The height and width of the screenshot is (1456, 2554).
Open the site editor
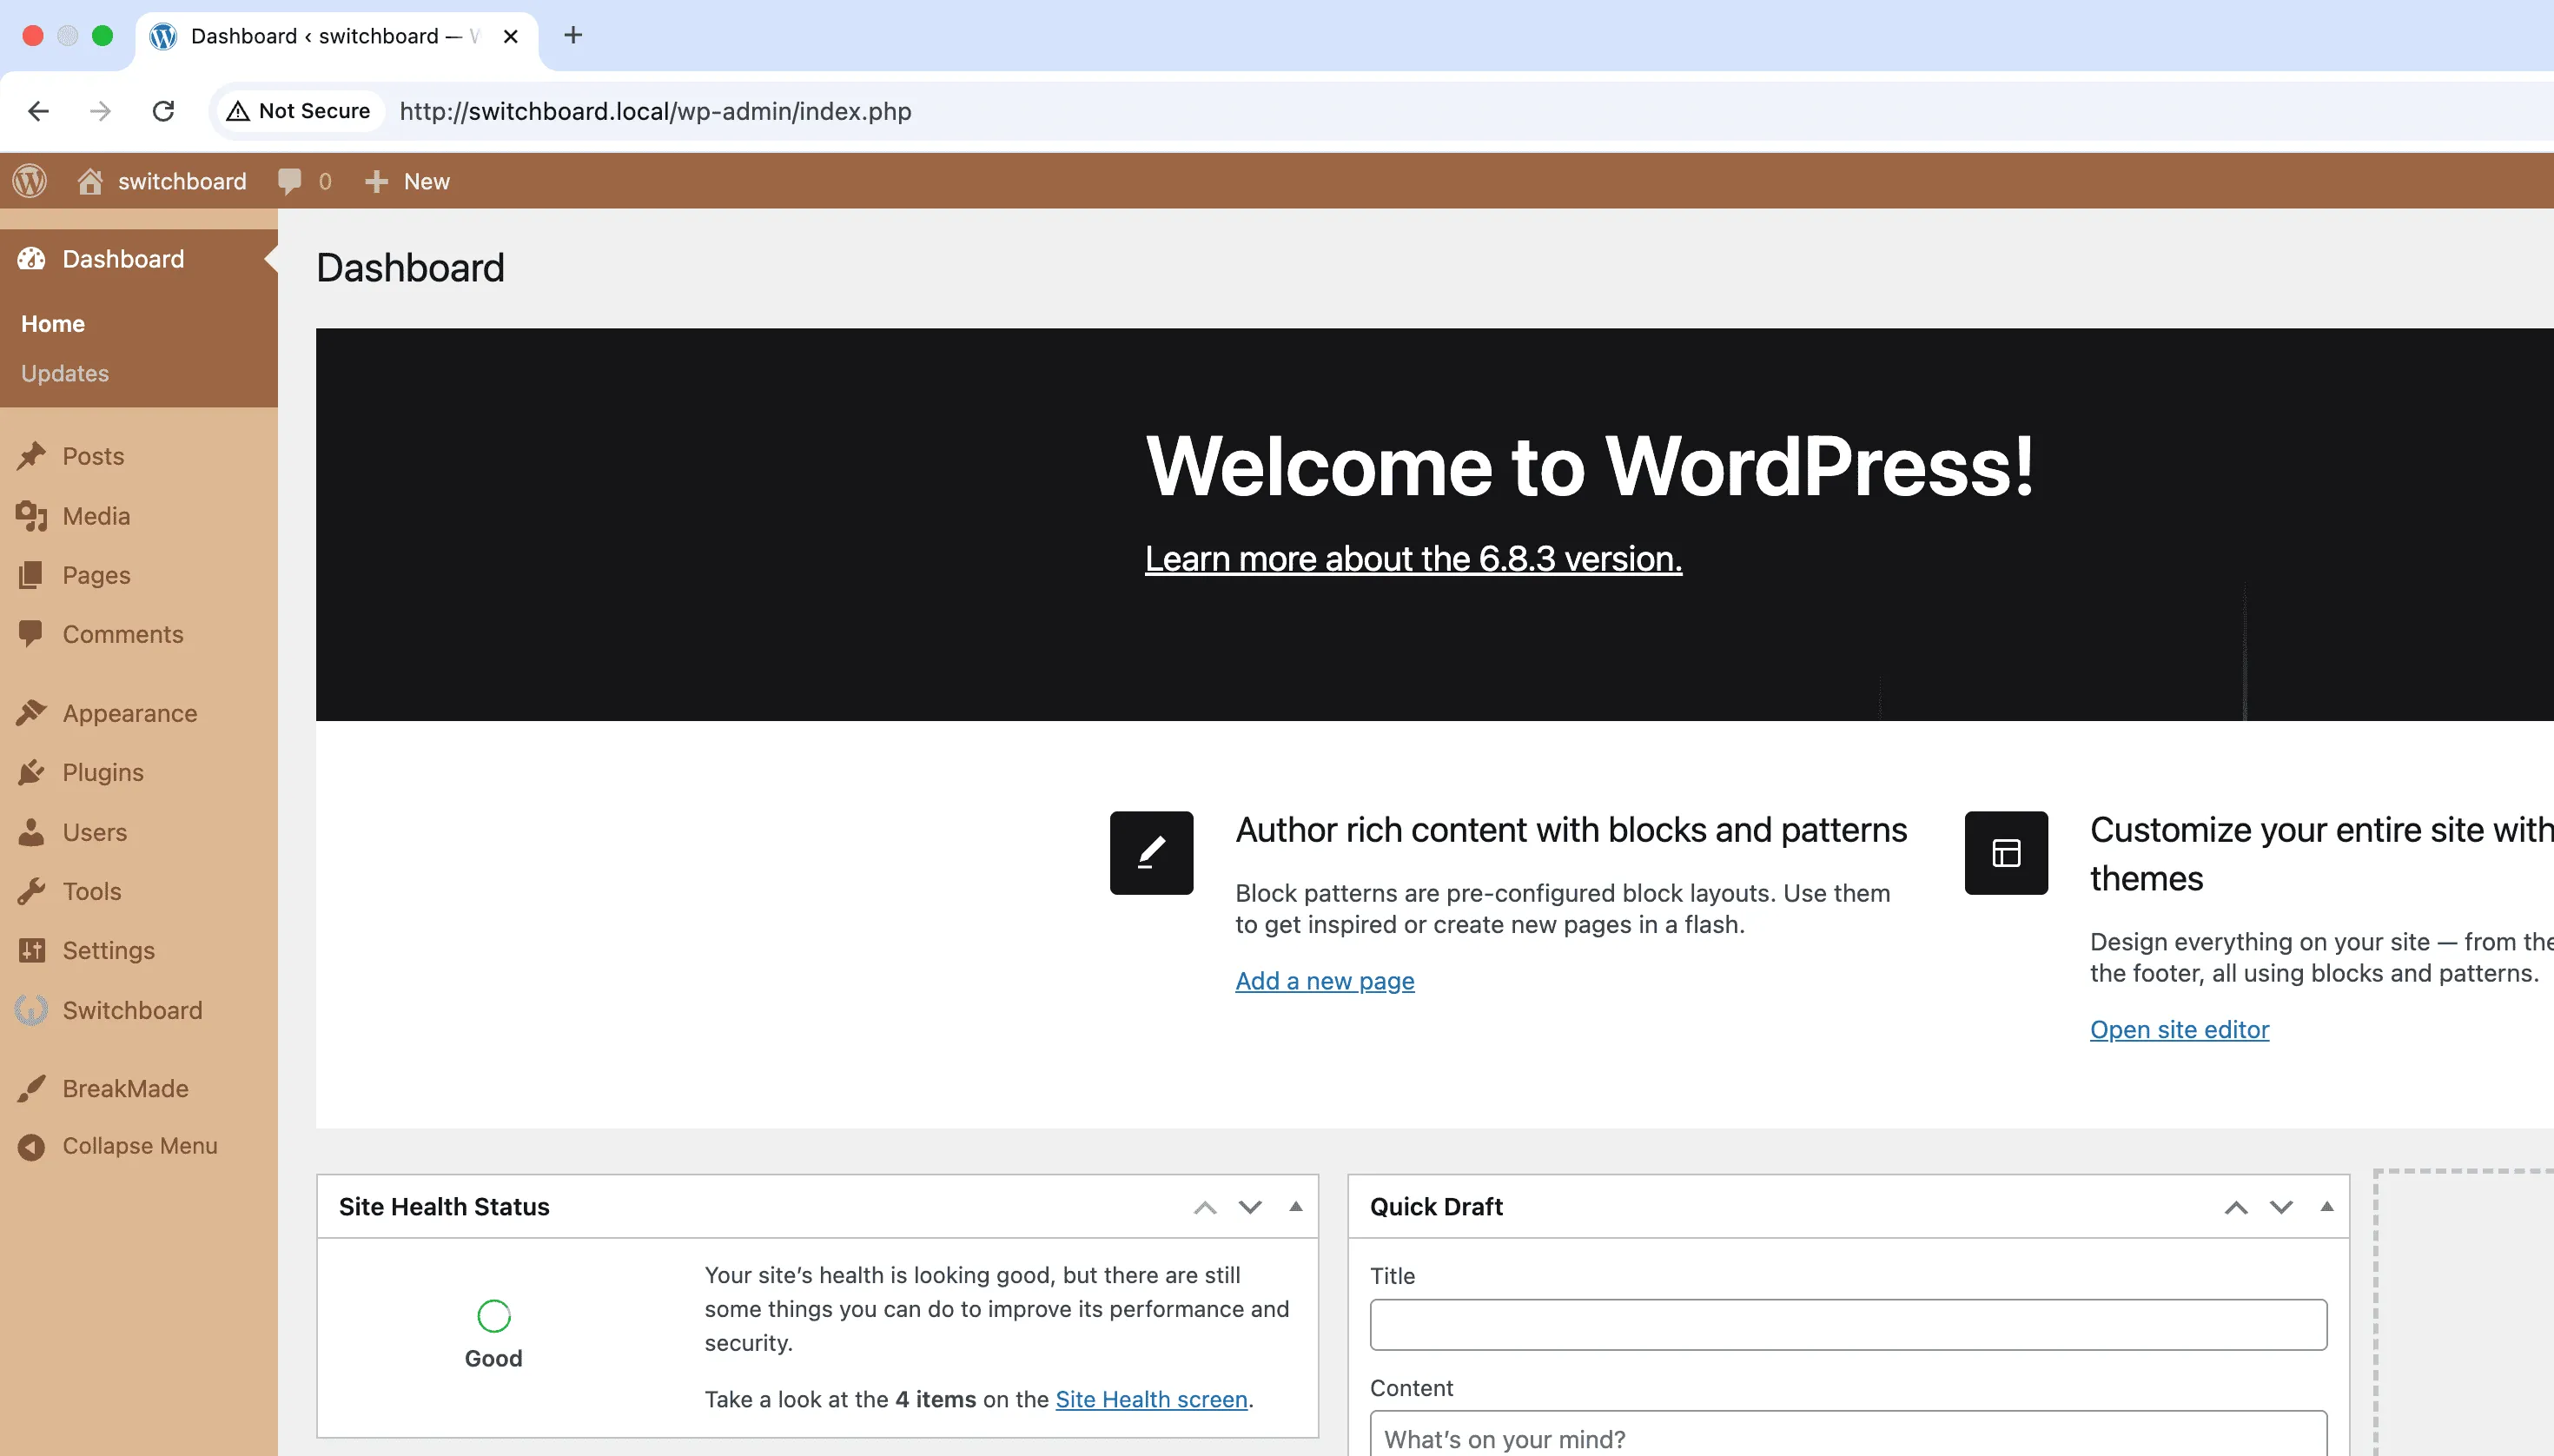point(2180,1029)
